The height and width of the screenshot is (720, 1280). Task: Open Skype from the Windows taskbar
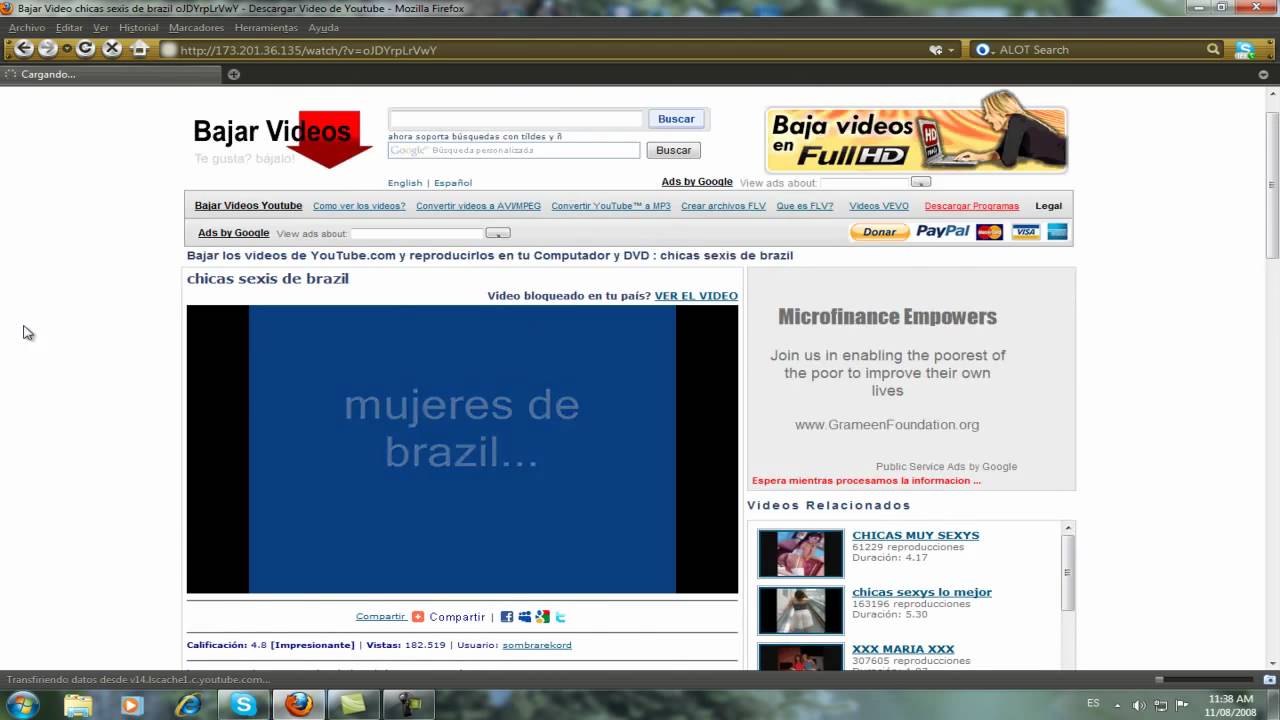tap(244, 704)
